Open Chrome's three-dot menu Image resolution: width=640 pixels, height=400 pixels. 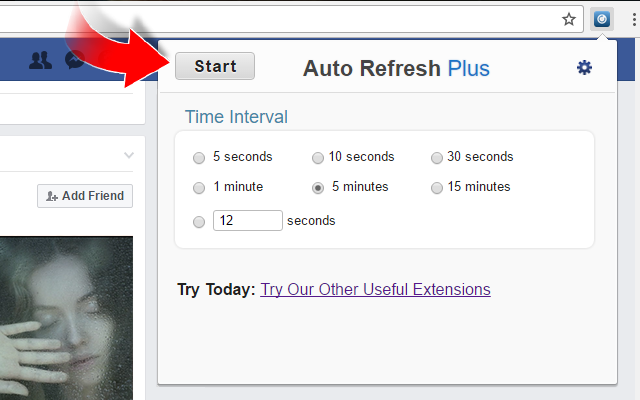(633, 19)
